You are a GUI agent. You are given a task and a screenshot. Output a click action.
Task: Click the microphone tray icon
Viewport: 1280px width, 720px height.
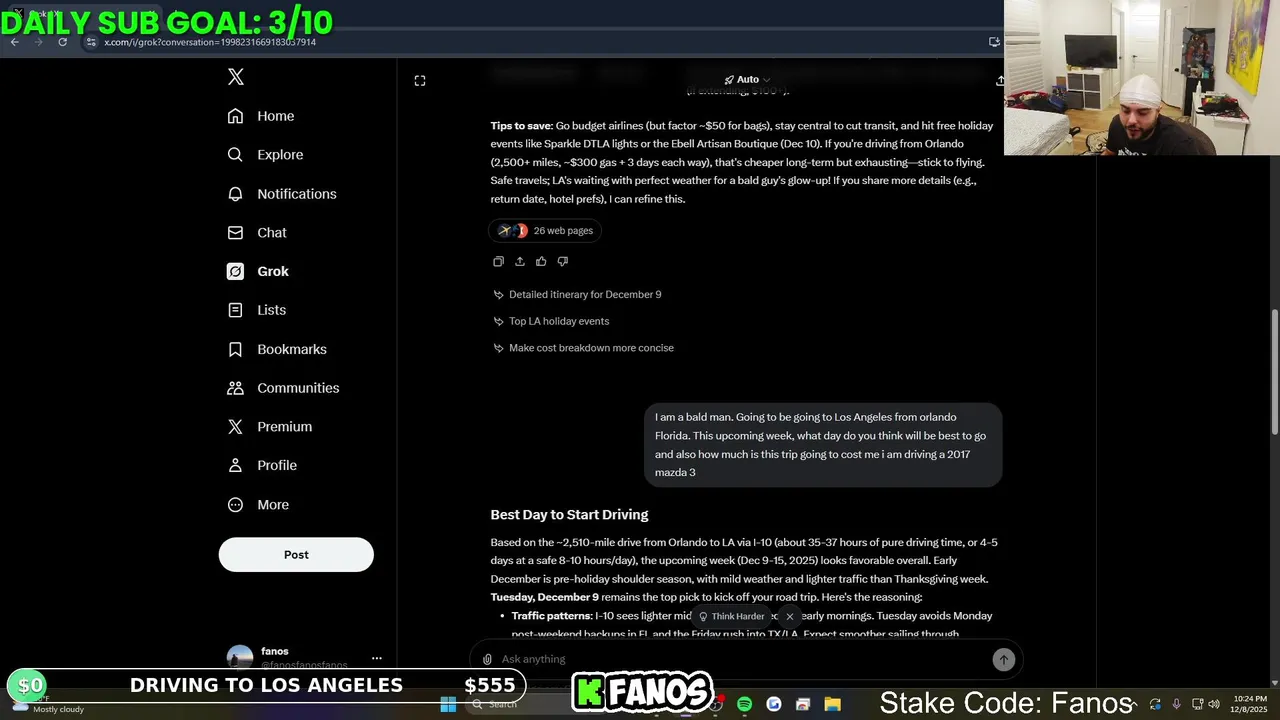point(1176,705)
